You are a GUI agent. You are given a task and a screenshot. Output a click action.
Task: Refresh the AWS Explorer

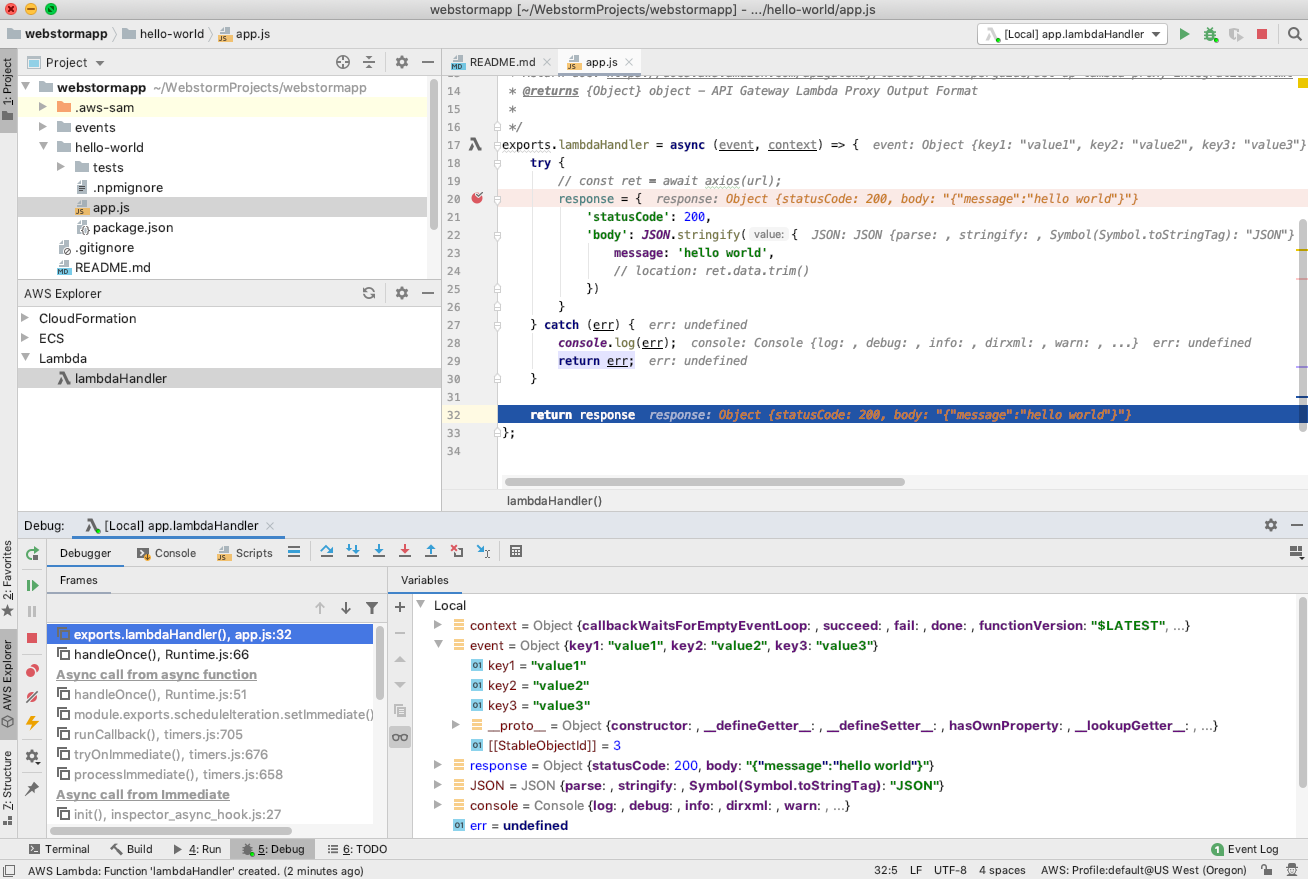[x=369, y=293]
